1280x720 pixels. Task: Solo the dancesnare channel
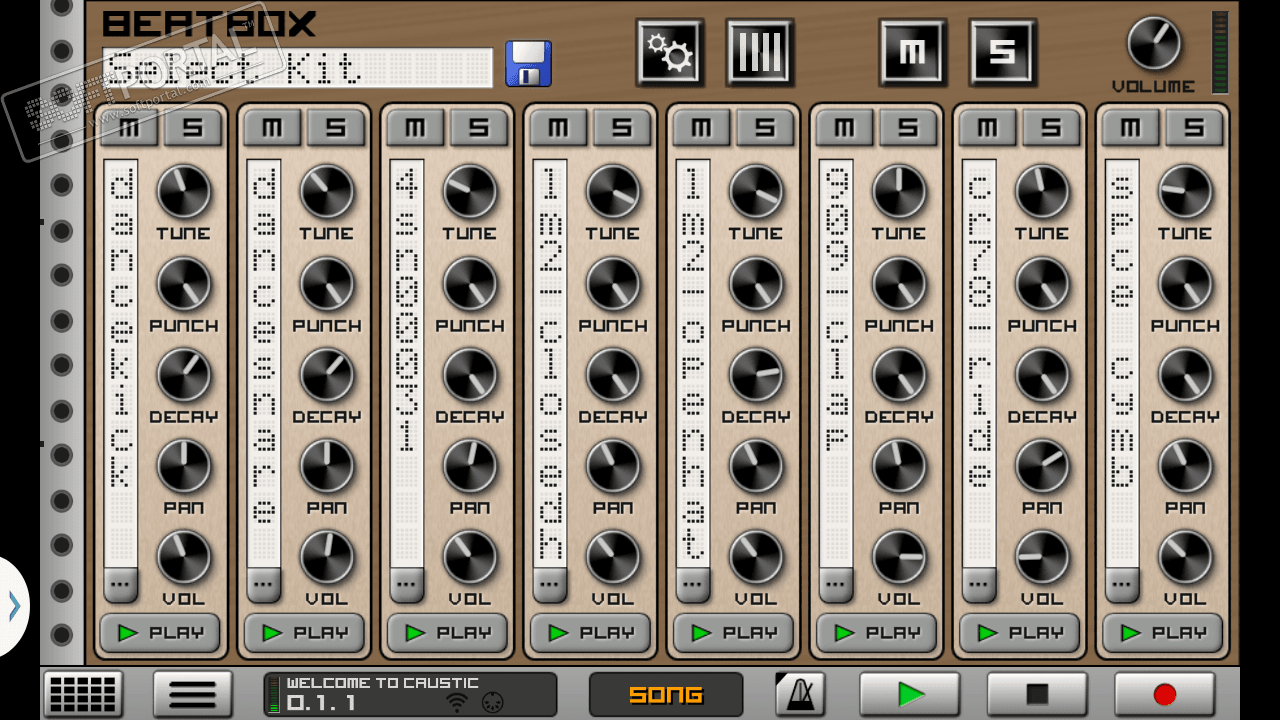(x=335, y=128)
